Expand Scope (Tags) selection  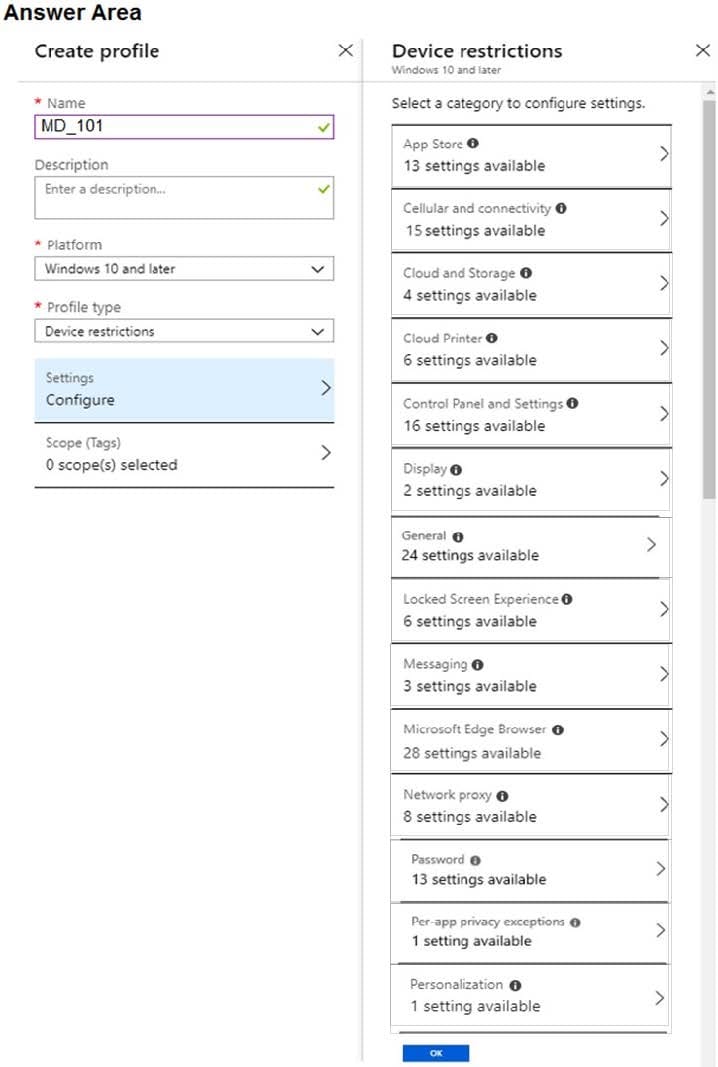[184, 455]
